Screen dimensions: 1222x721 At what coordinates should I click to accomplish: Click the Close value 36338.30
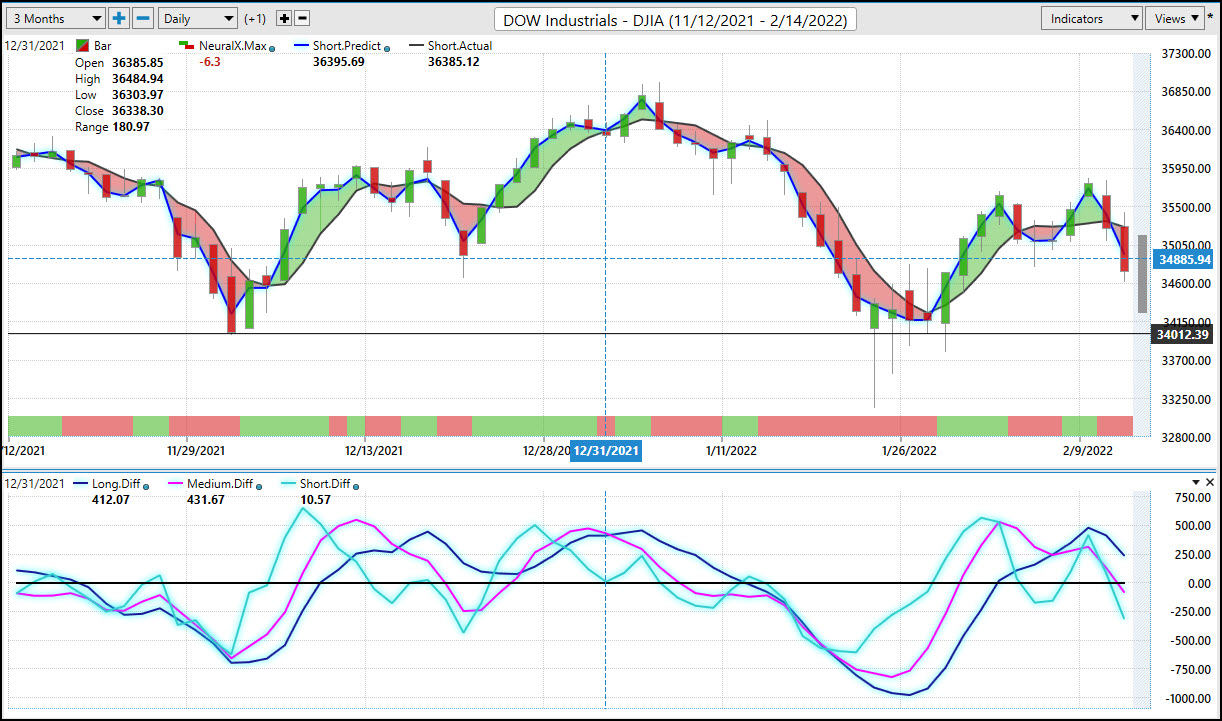pyautogui.click(x=138, y=111)
